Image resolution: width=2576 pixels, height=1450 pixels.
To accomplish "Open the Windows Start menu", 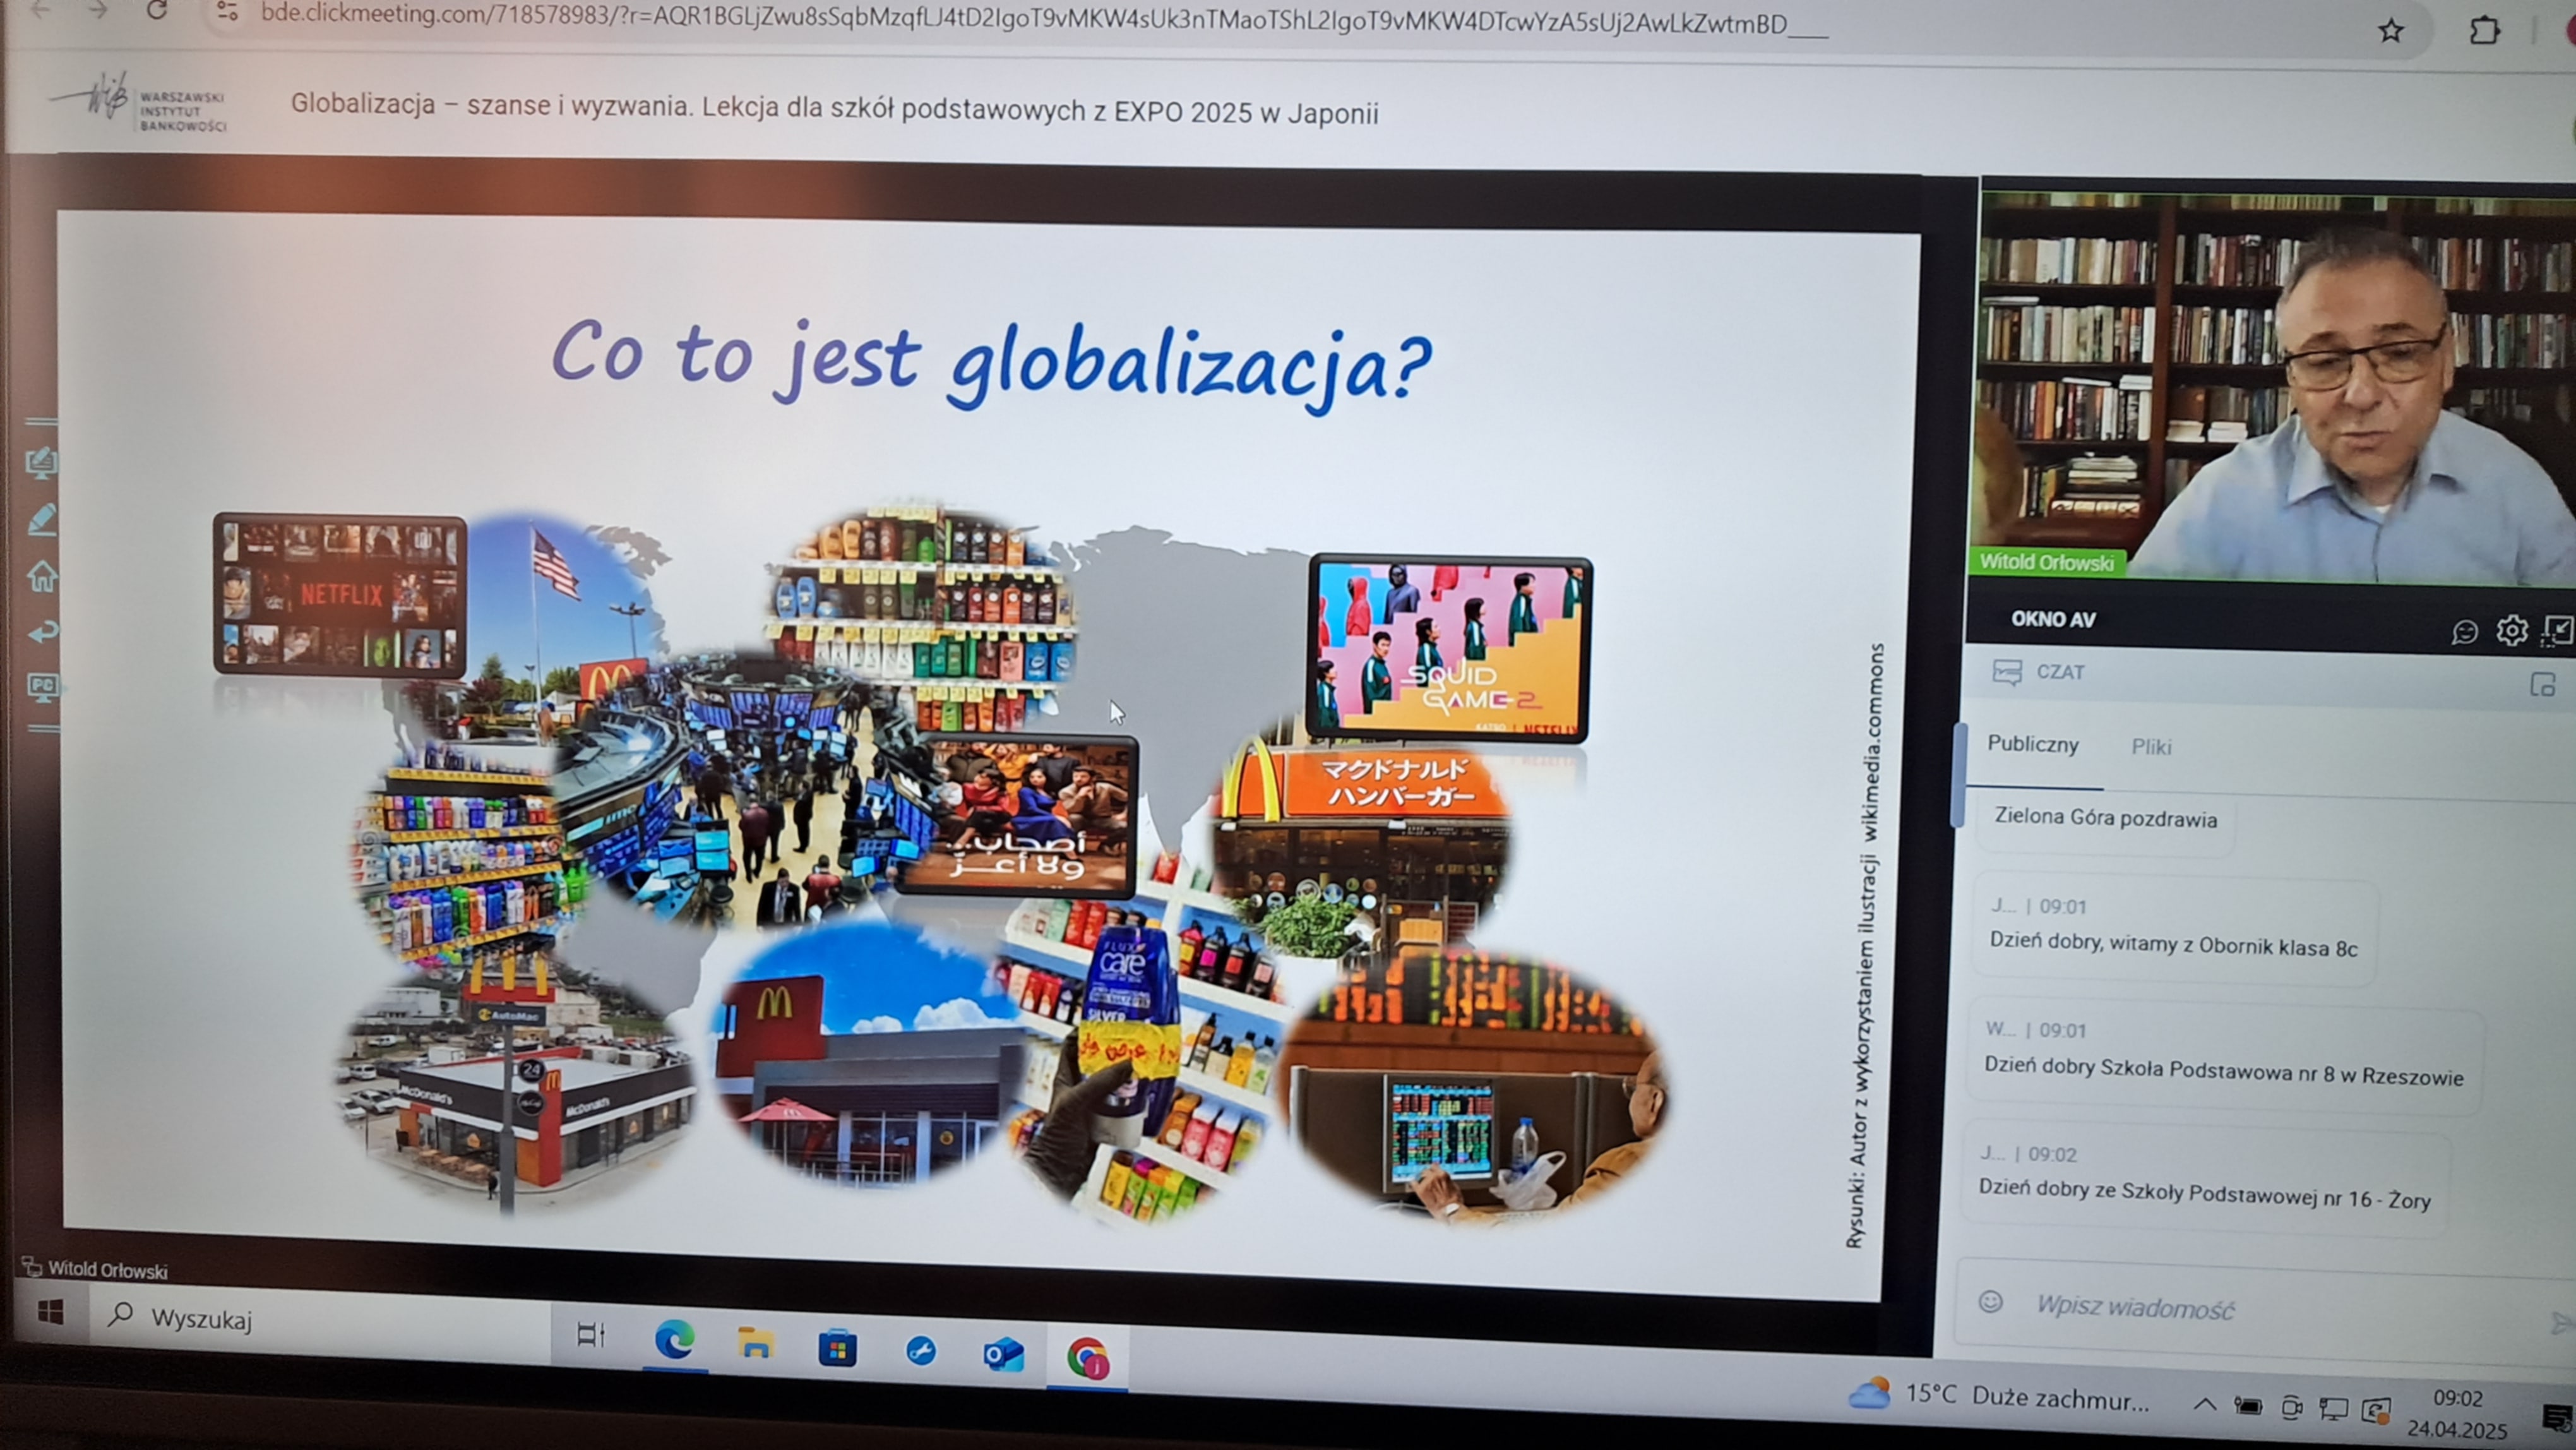I will point(49,1311).
